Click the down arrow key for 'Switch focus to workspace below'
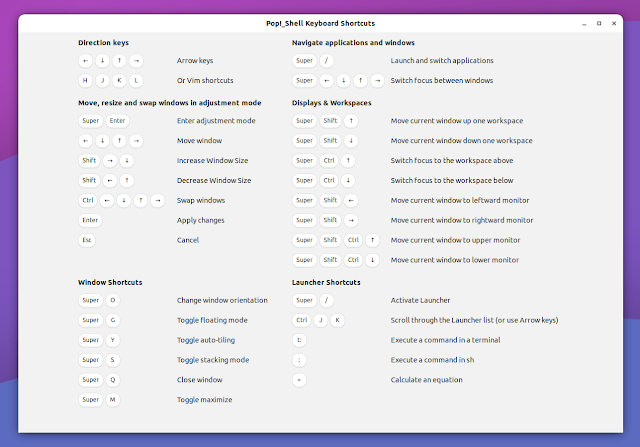Image resolution: width=640 pixels, height=447 pixels. click(x=349, y=180)
